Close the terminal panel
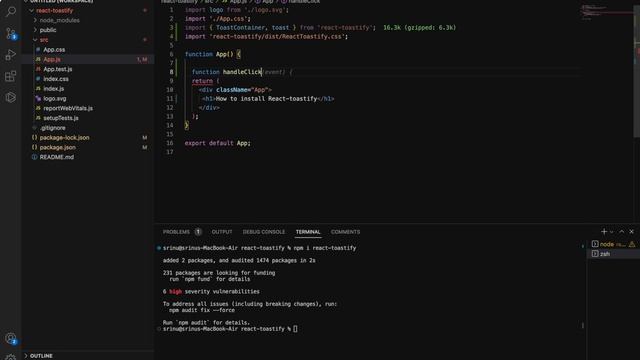The image size is (640, 360). pos(631,232)
